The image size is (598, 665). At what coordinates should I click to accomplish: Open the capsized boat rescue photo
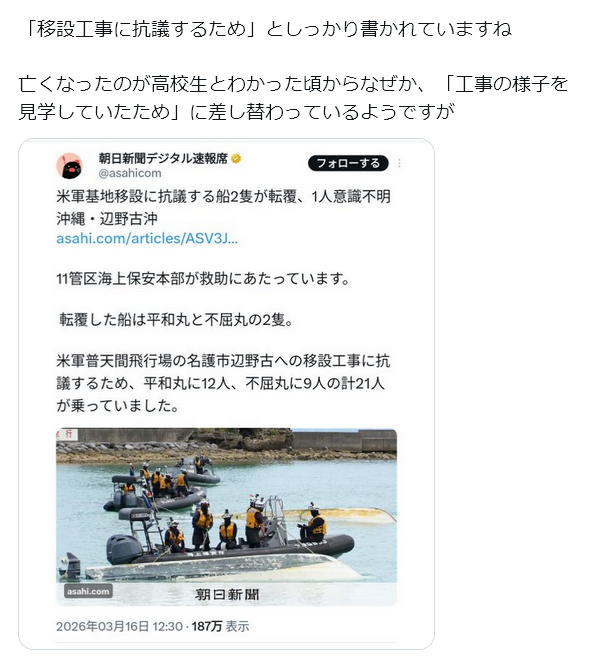coord(226,516)
